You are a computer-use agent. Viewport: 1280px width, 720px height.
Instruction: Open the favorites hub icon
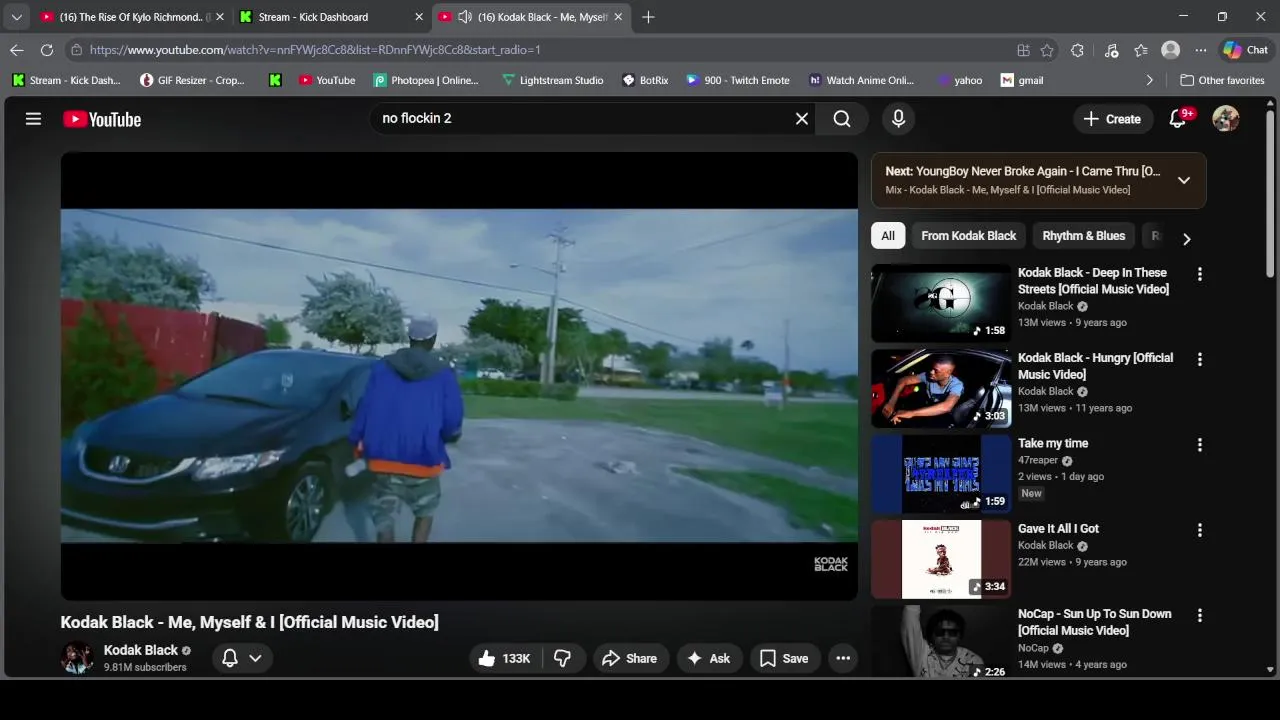coord(1141,50)
